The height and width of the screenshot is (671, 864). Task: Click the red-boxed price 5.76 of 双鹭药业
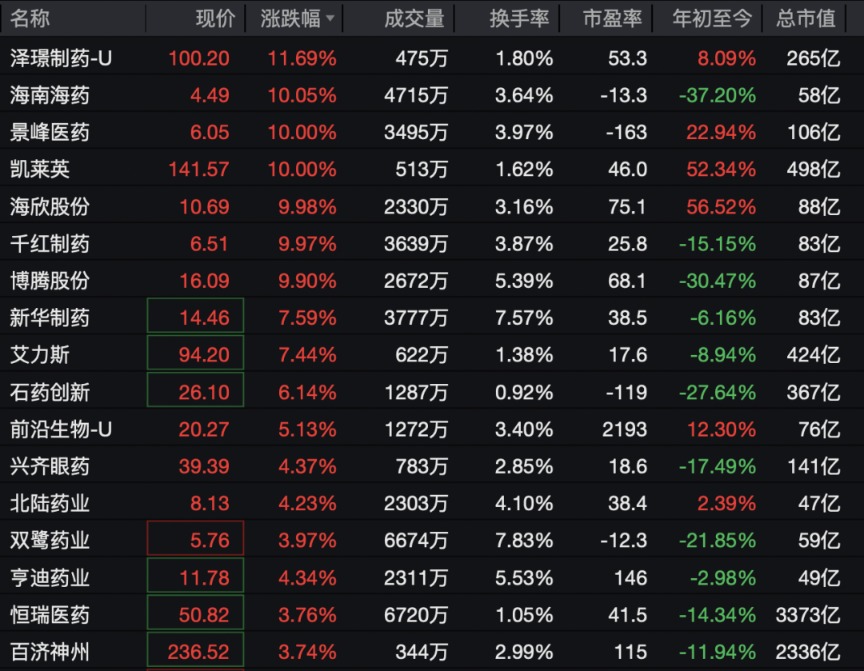tap(196, 538)
